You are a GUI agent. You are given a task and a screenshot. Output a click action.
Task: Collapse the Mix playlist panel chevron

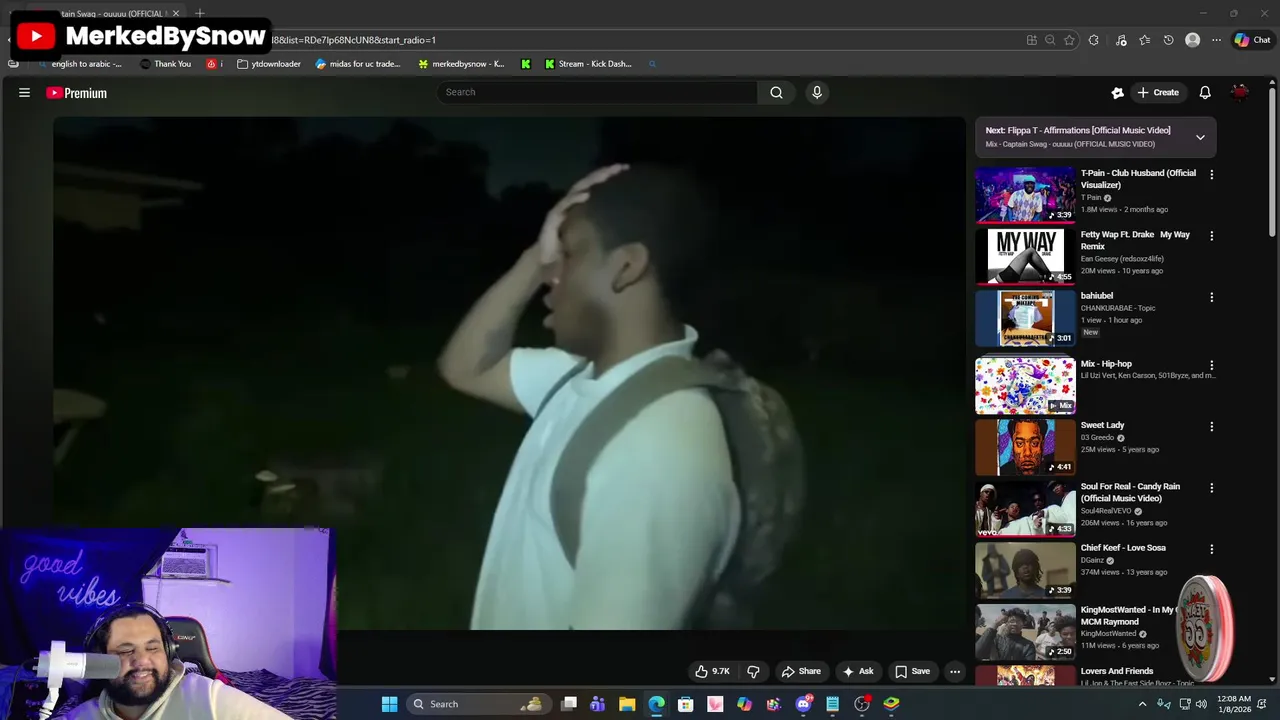point(1200,137)
